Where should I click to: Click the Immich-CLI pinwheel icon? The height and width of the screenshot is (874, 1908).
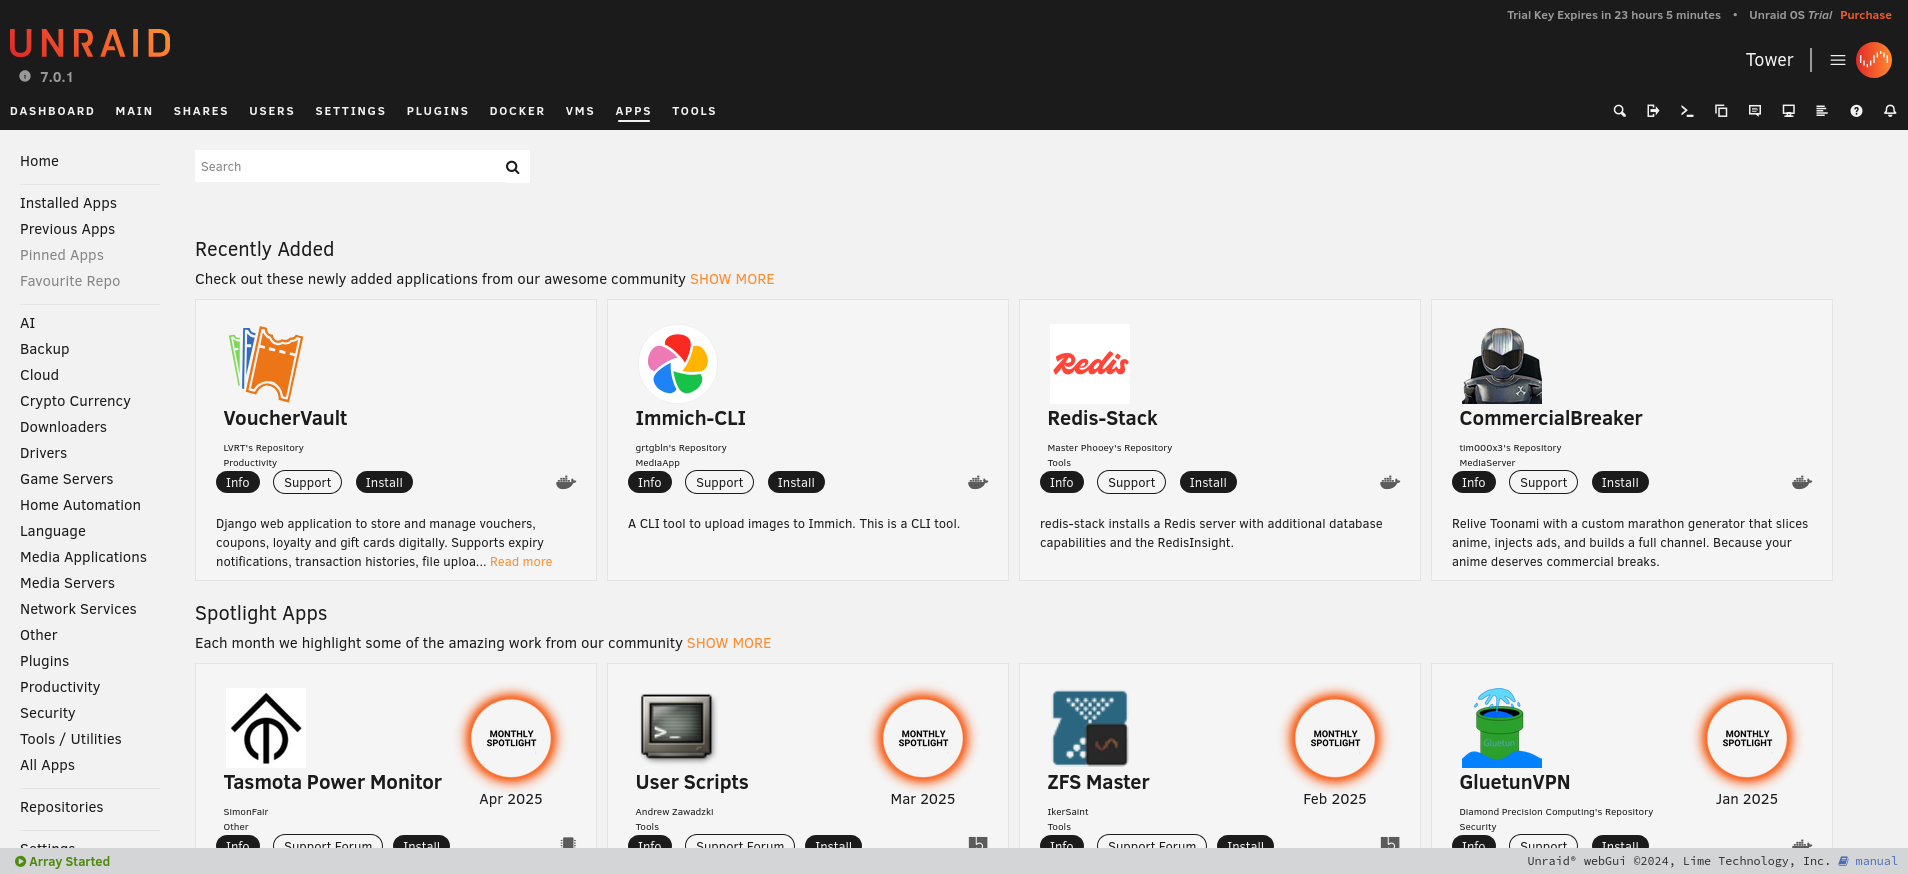pos(678,363)
